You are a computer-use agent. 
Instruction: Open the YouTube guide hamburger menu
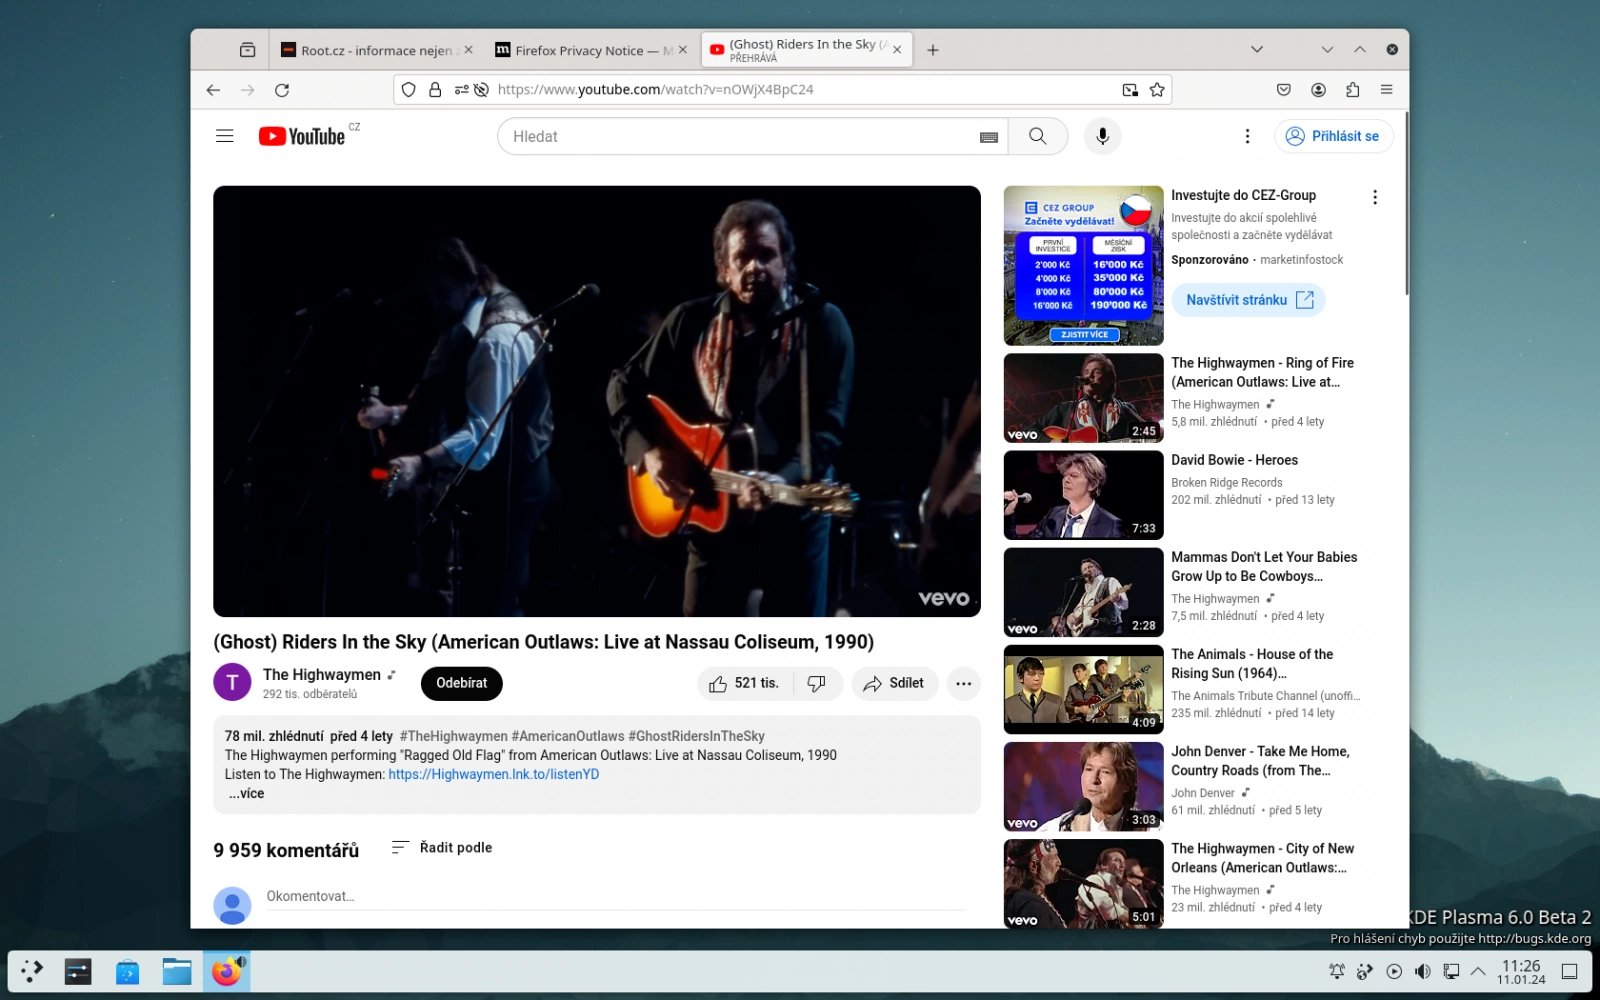225,136
